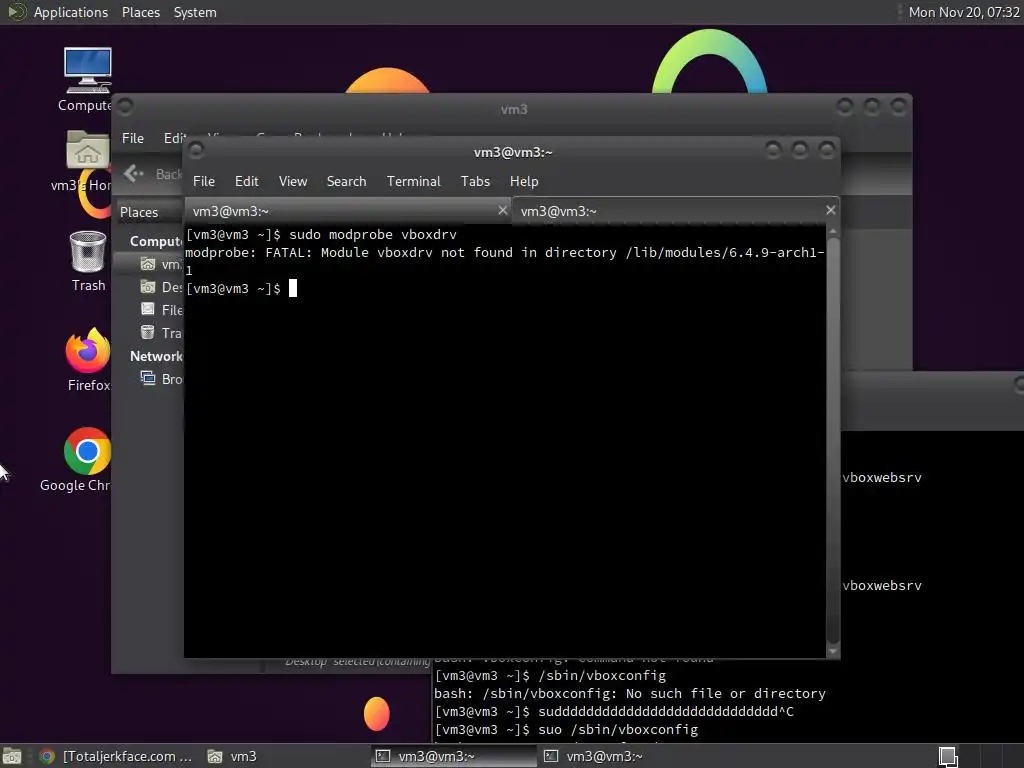
Task: Click Back arrow in vm3 file manager
Action: [134, 173]
